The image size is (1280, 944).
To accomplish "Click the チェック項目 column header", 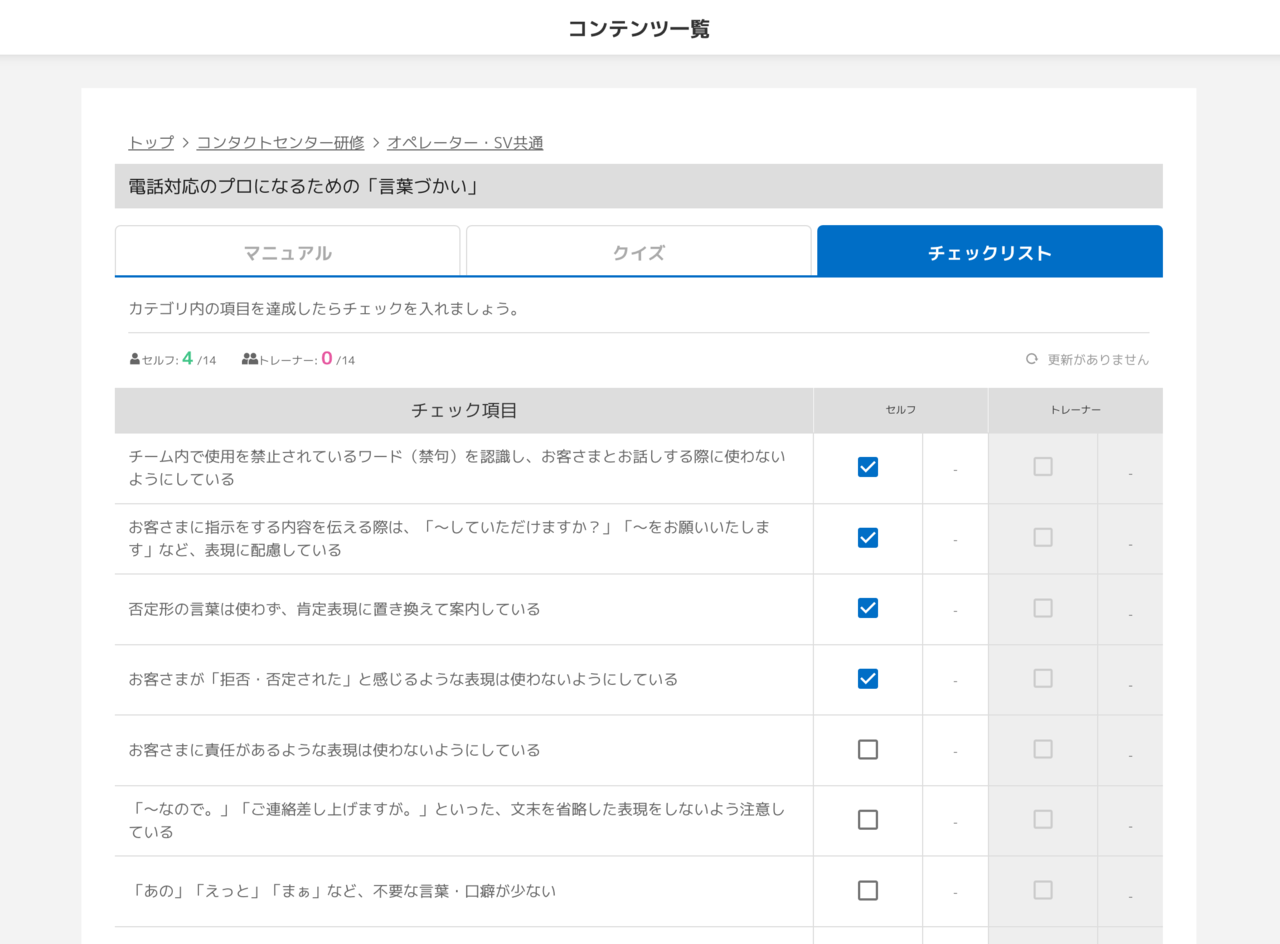I will point(463,410).
